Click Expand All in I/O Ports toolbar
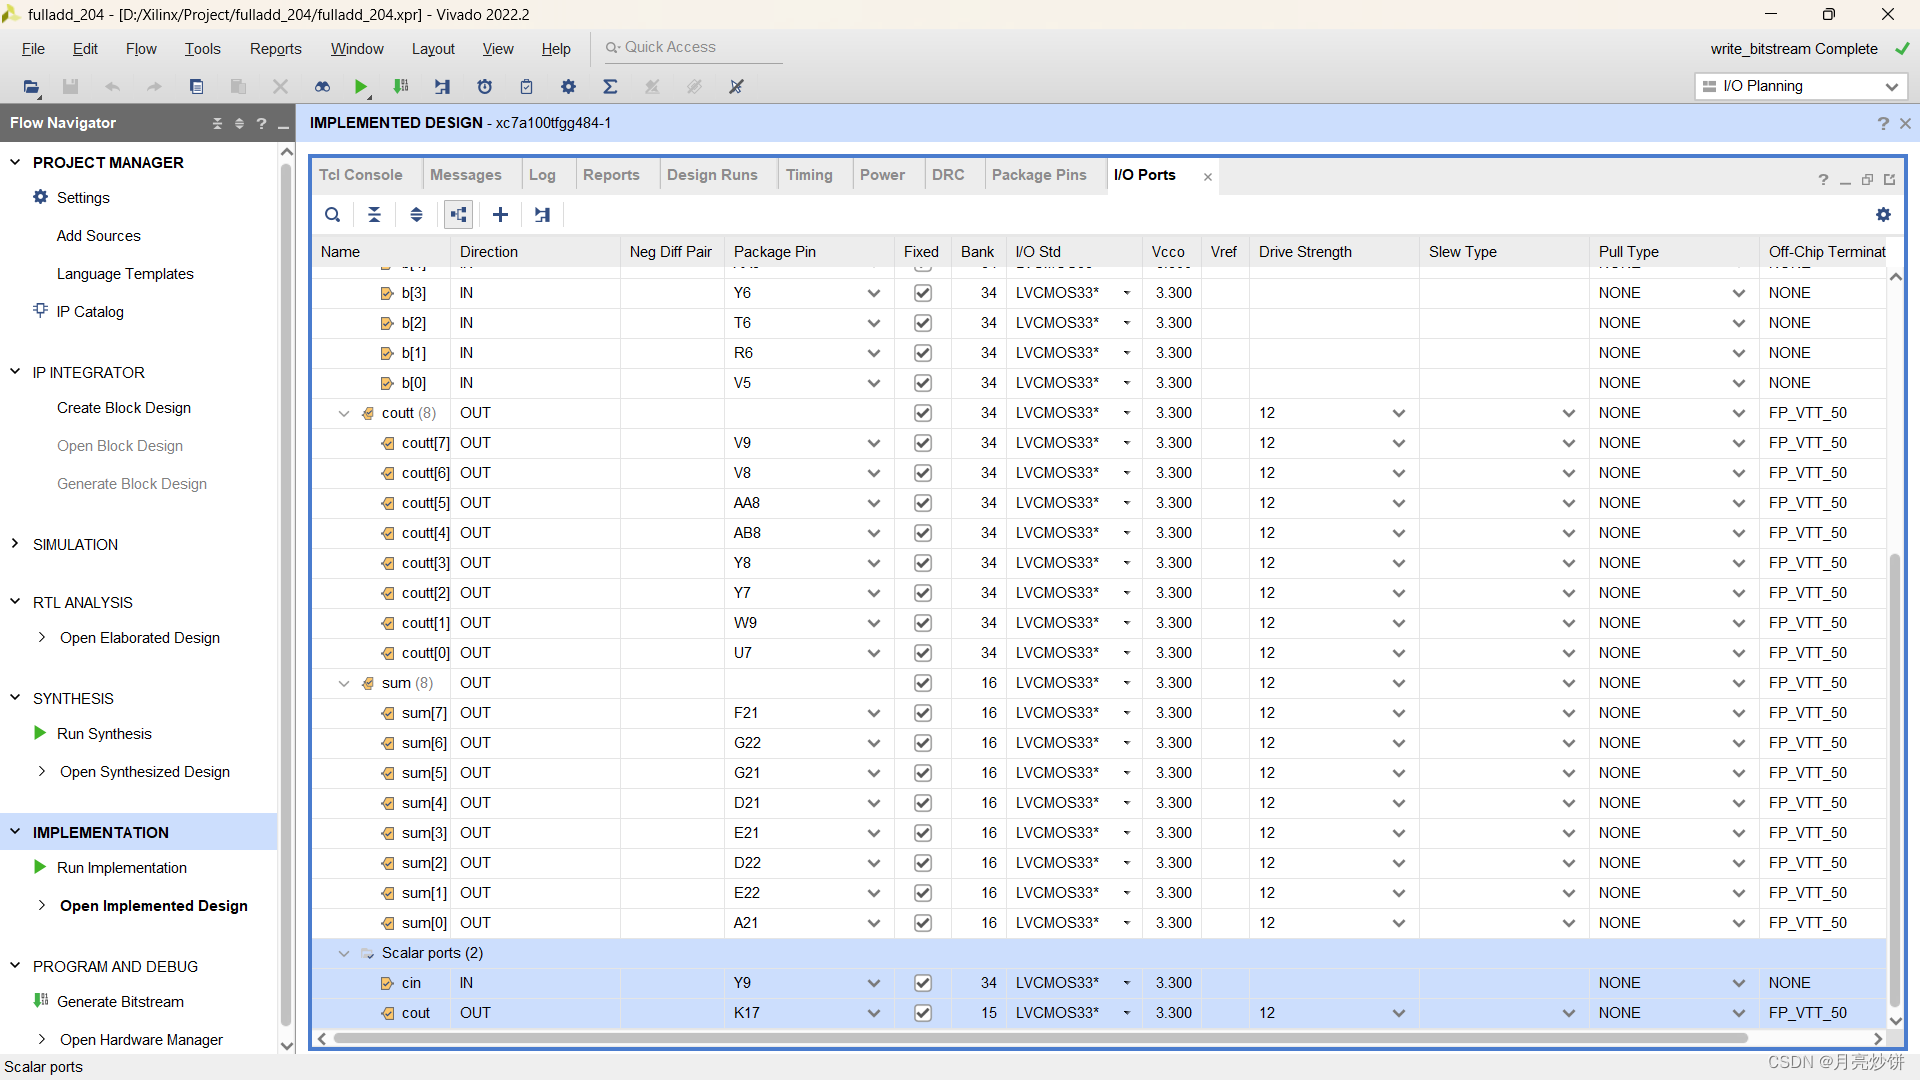Screen dimensions: 1920x1080 tap(416, 214)
